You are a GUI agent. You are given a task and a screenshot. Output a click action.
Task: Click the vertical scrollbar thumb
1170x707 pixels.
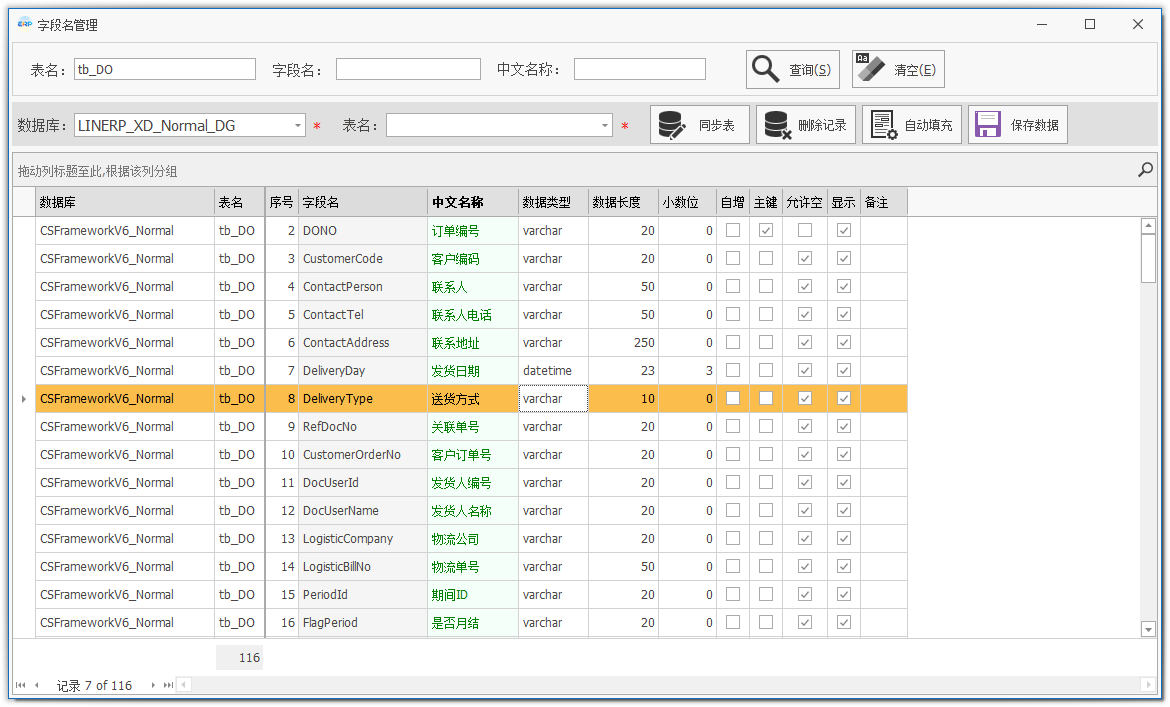click(x=1148, y=258)
